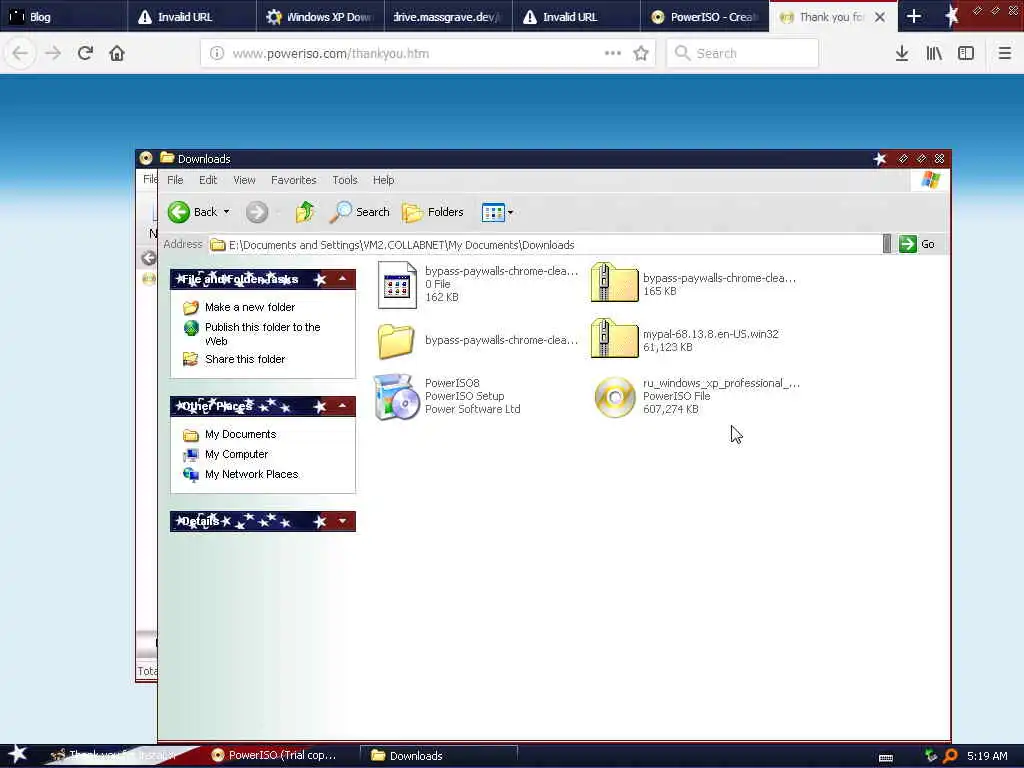The image size is (1024, 768).
Task: Click the Firefox reload page icon
Action: coord(85,53)
